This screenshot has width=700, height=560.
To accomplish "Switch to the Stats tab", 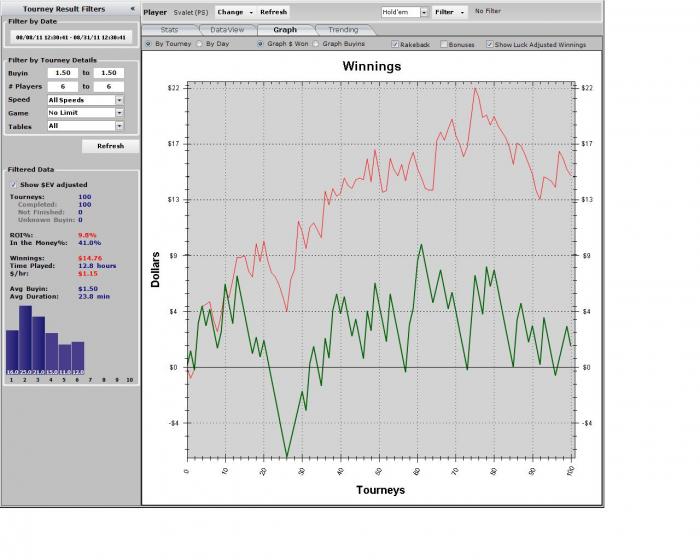I will pyautogui.click(x=169, y=30).
